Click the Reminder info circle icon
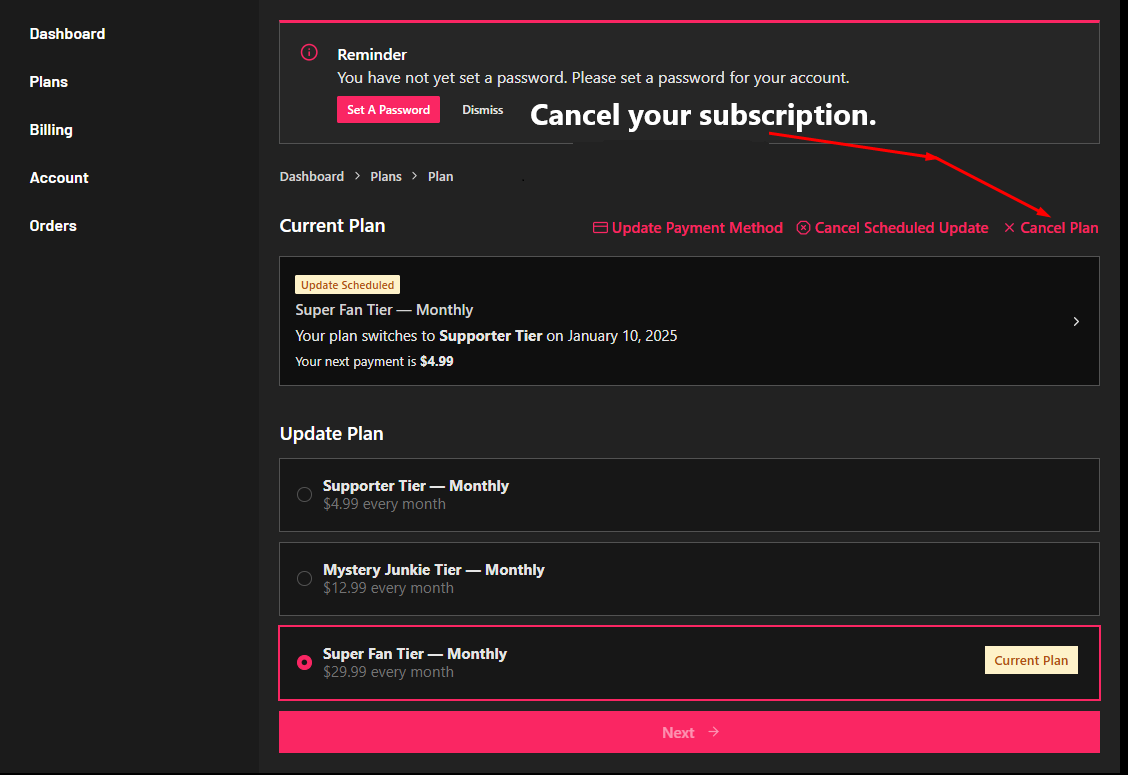The image size is (1128, 775). click(x=309, y=53)
